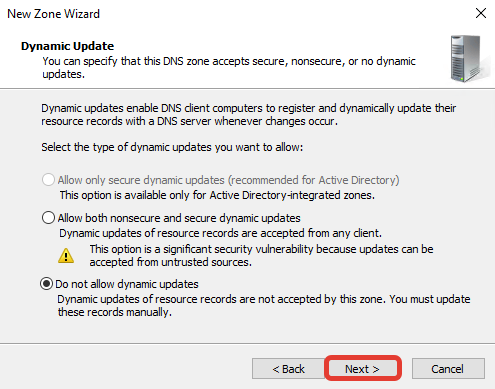The width and height of the screenshot is (495, 389).
Task: Click the 'significant security vulnerability' warning text
Action: click(x=261, y=256)
